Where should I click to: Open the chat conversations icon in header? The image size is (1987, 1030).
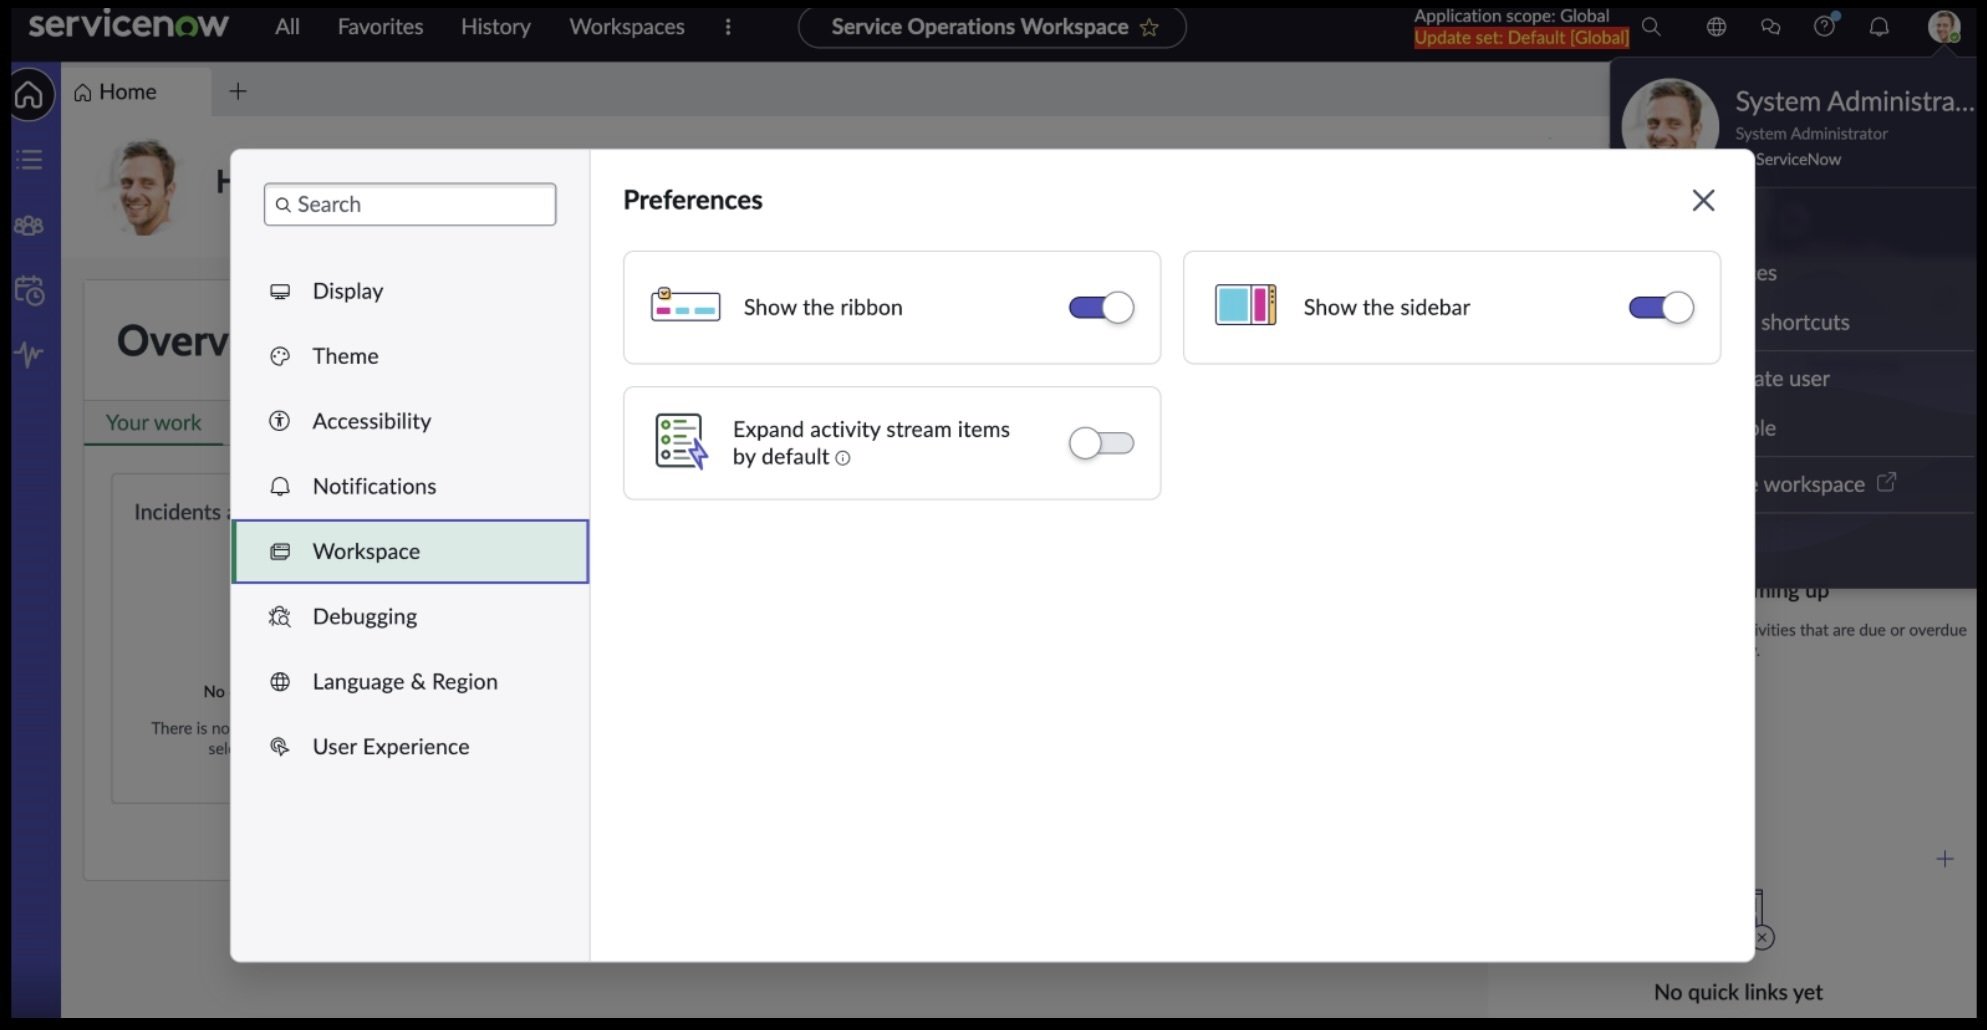click(1770, 27)
